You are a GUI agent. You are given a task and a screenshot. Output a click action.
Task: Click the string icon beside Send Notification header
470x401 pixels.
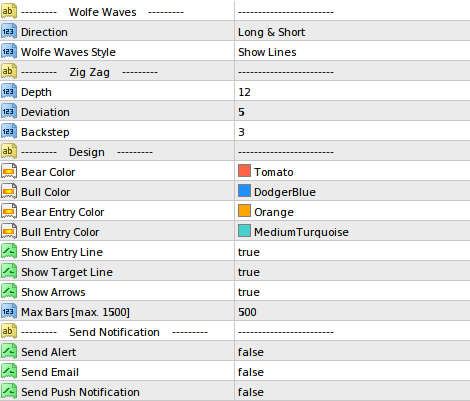9,331
